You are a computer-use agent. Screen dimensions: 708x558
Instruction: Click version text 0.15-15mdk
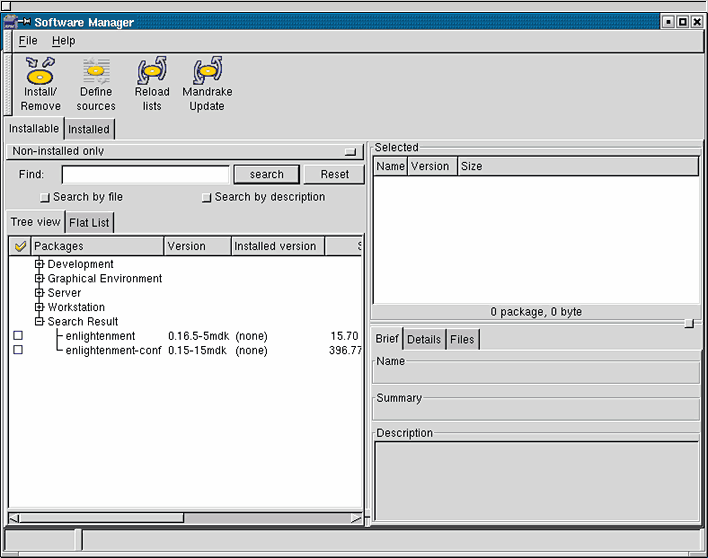[x=197, y=350]
